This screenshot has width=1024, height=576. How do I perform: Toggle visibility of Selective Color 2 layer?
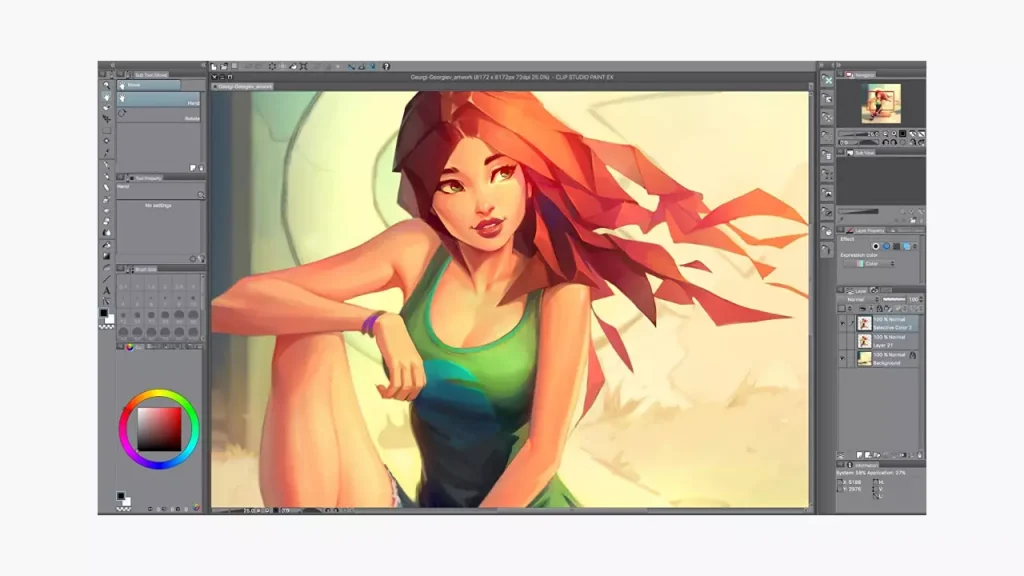tap(842, 323)
